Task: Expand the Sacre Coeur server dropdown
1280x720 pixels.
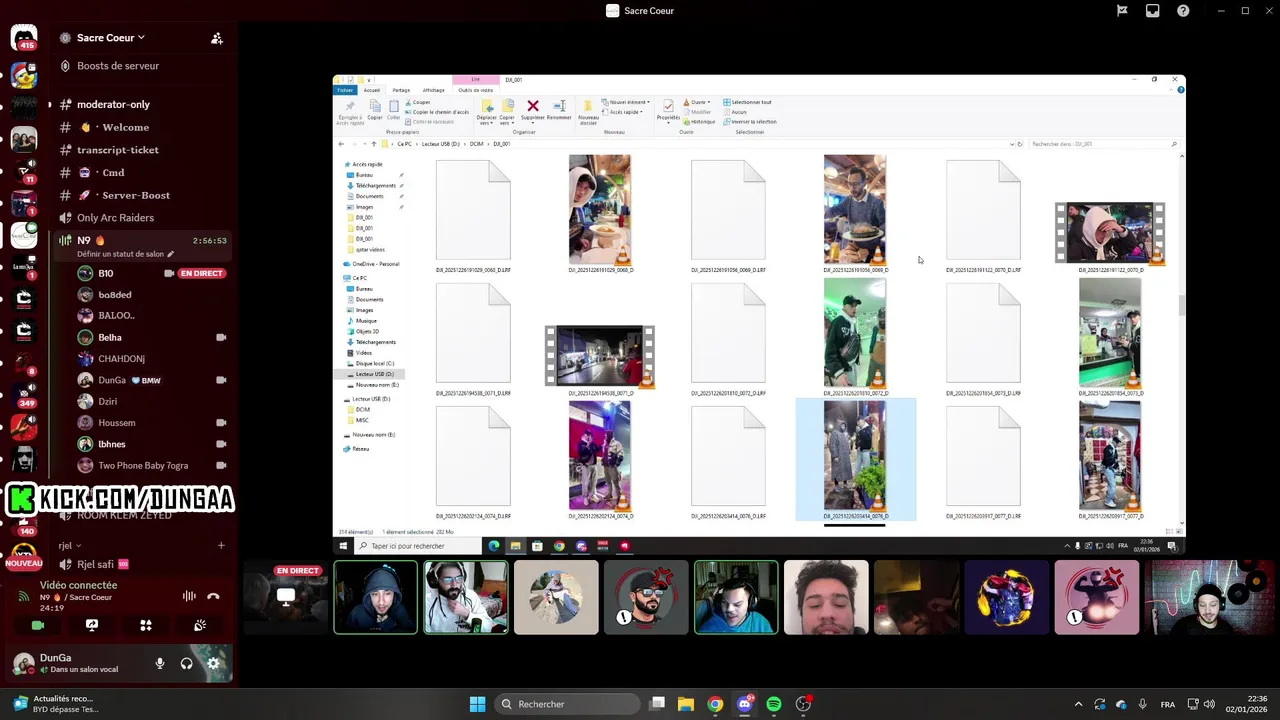Action: pyautogui.click(x=110, y=38)
